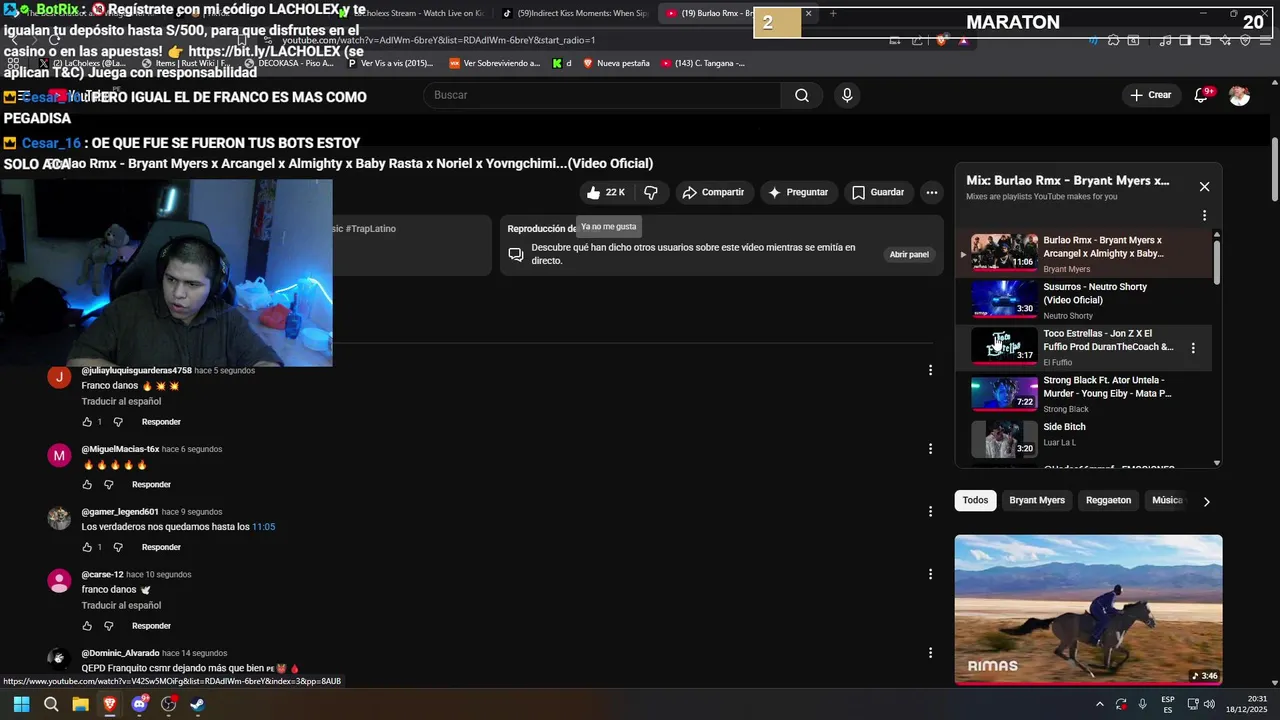
Task: Open Windows taskbar search
Action: 51,704
